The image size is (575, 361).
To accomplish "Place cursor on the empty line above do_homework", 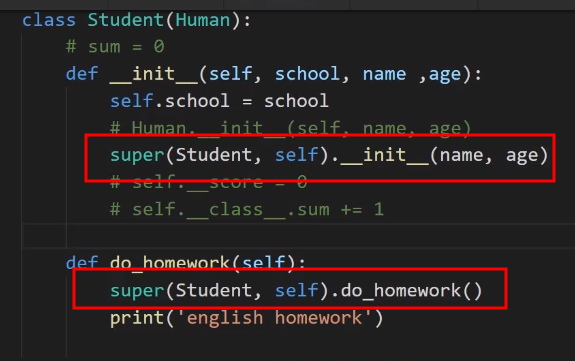I will (299, 236).
